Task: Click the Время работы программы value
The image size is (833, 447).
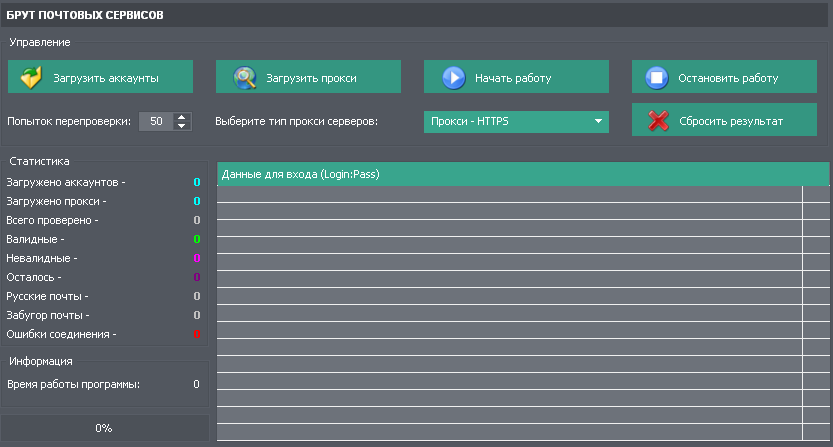Action: (x=196, y=384)
